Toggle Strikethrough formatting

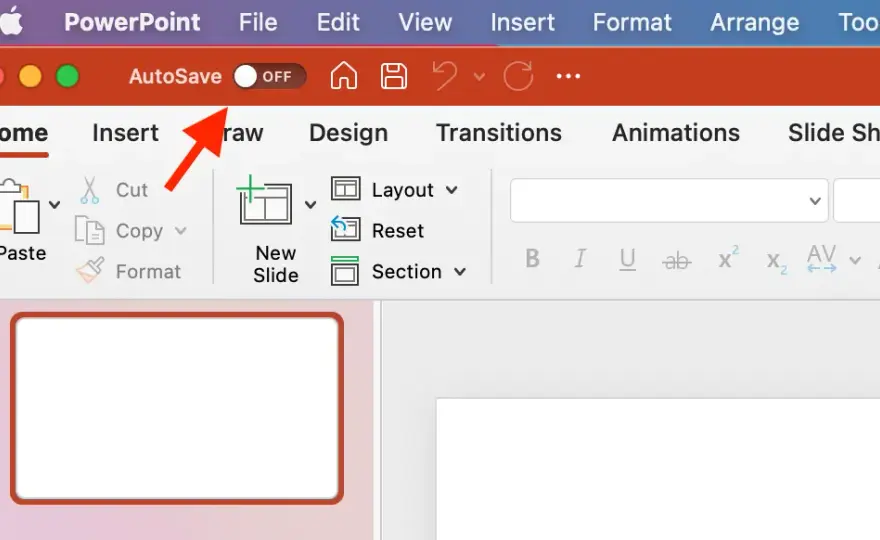pos(676,260)
